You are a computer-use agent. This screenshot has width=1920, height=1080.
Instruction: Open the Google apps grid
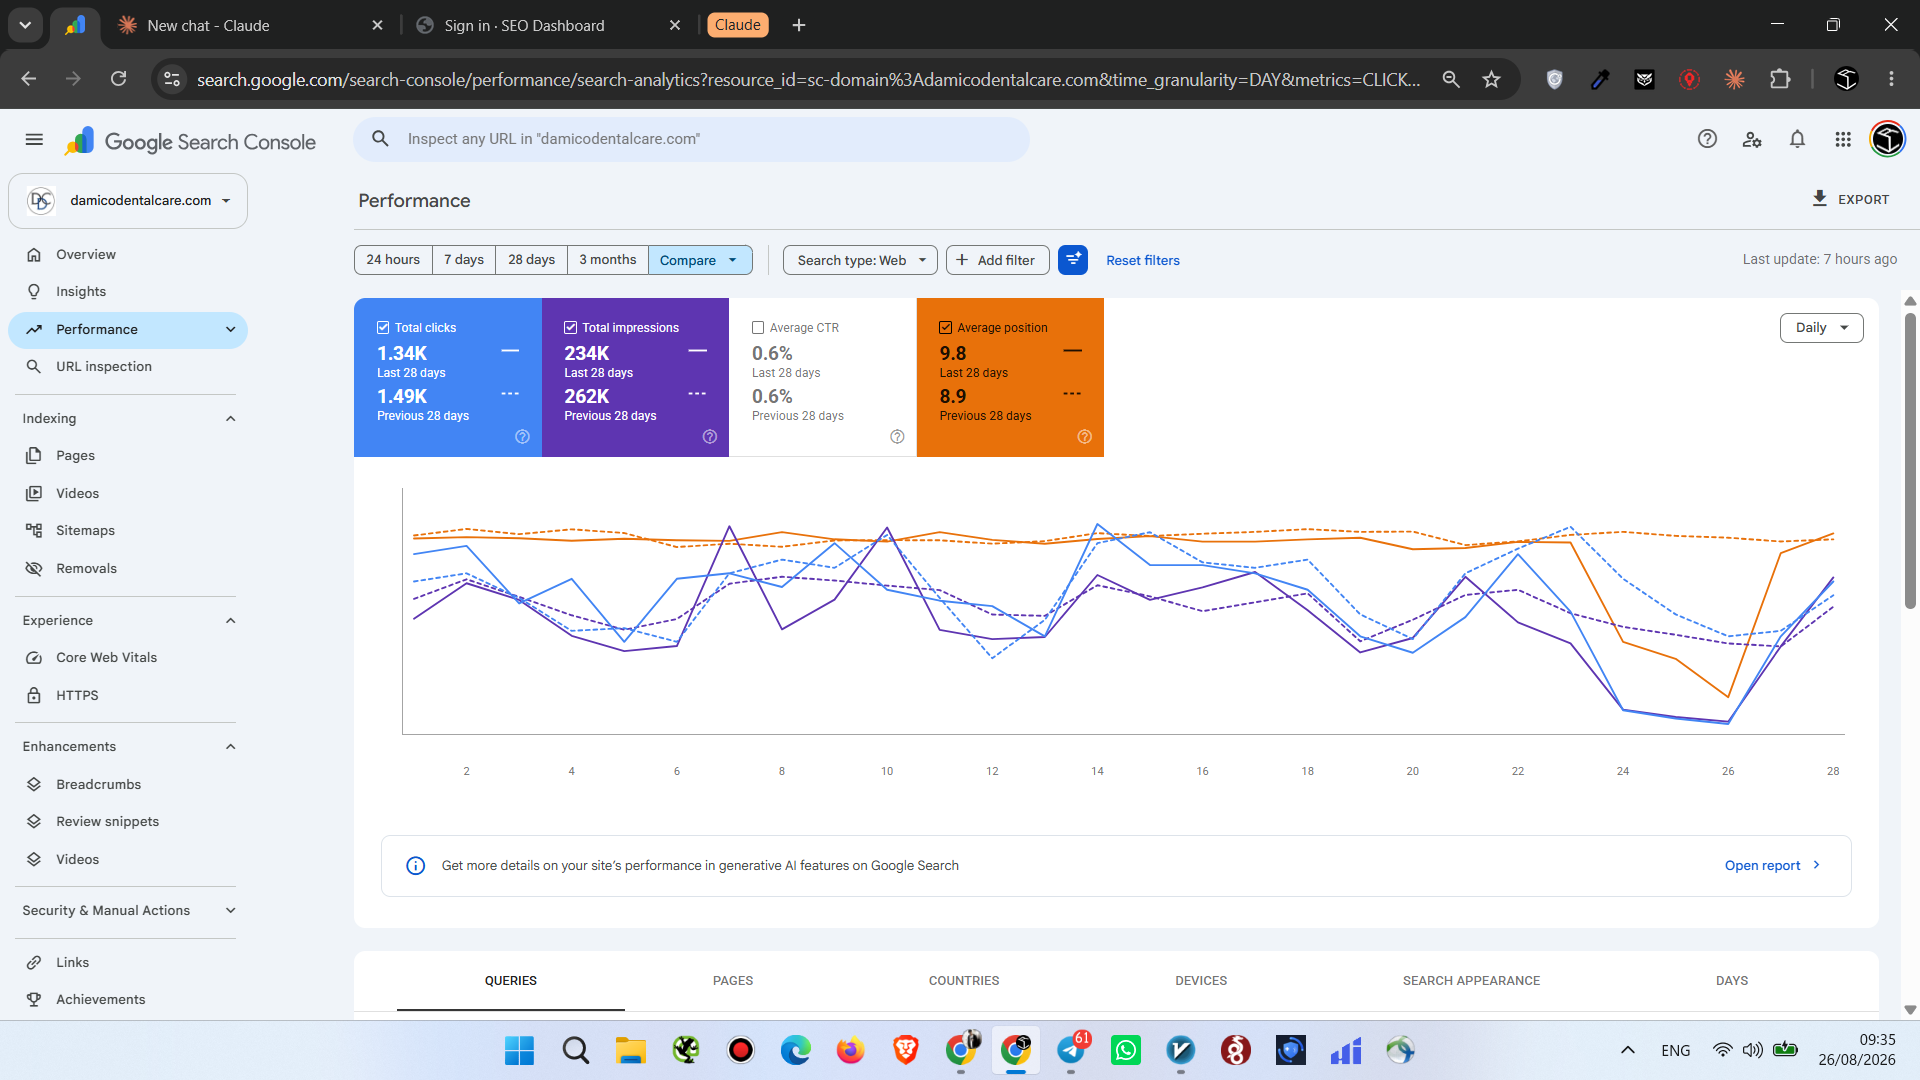pos(1843,139)
